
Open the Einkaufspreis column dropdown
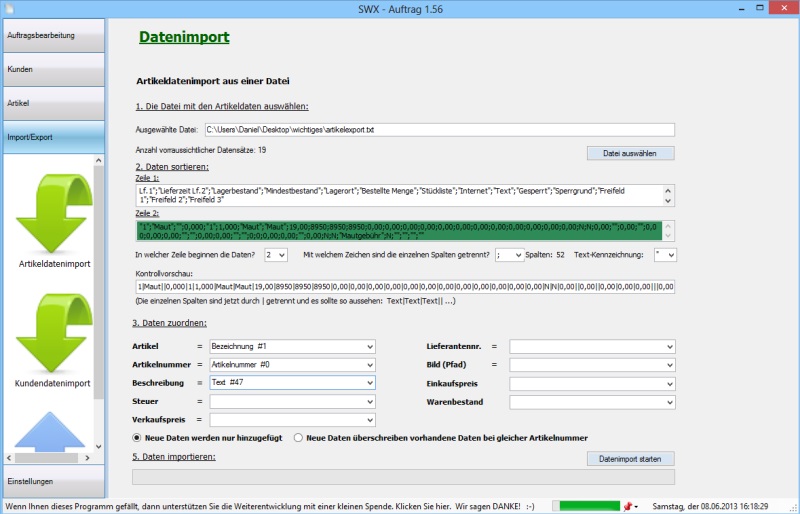click(592, 383)
